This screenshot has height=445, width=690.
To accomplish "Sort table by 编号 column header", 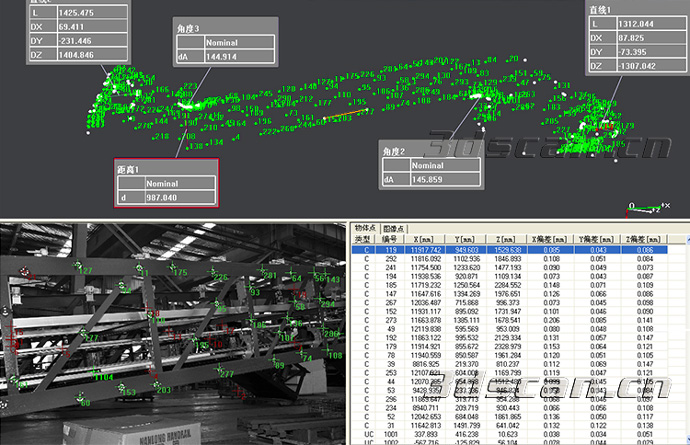I will (x=394, y=239).
